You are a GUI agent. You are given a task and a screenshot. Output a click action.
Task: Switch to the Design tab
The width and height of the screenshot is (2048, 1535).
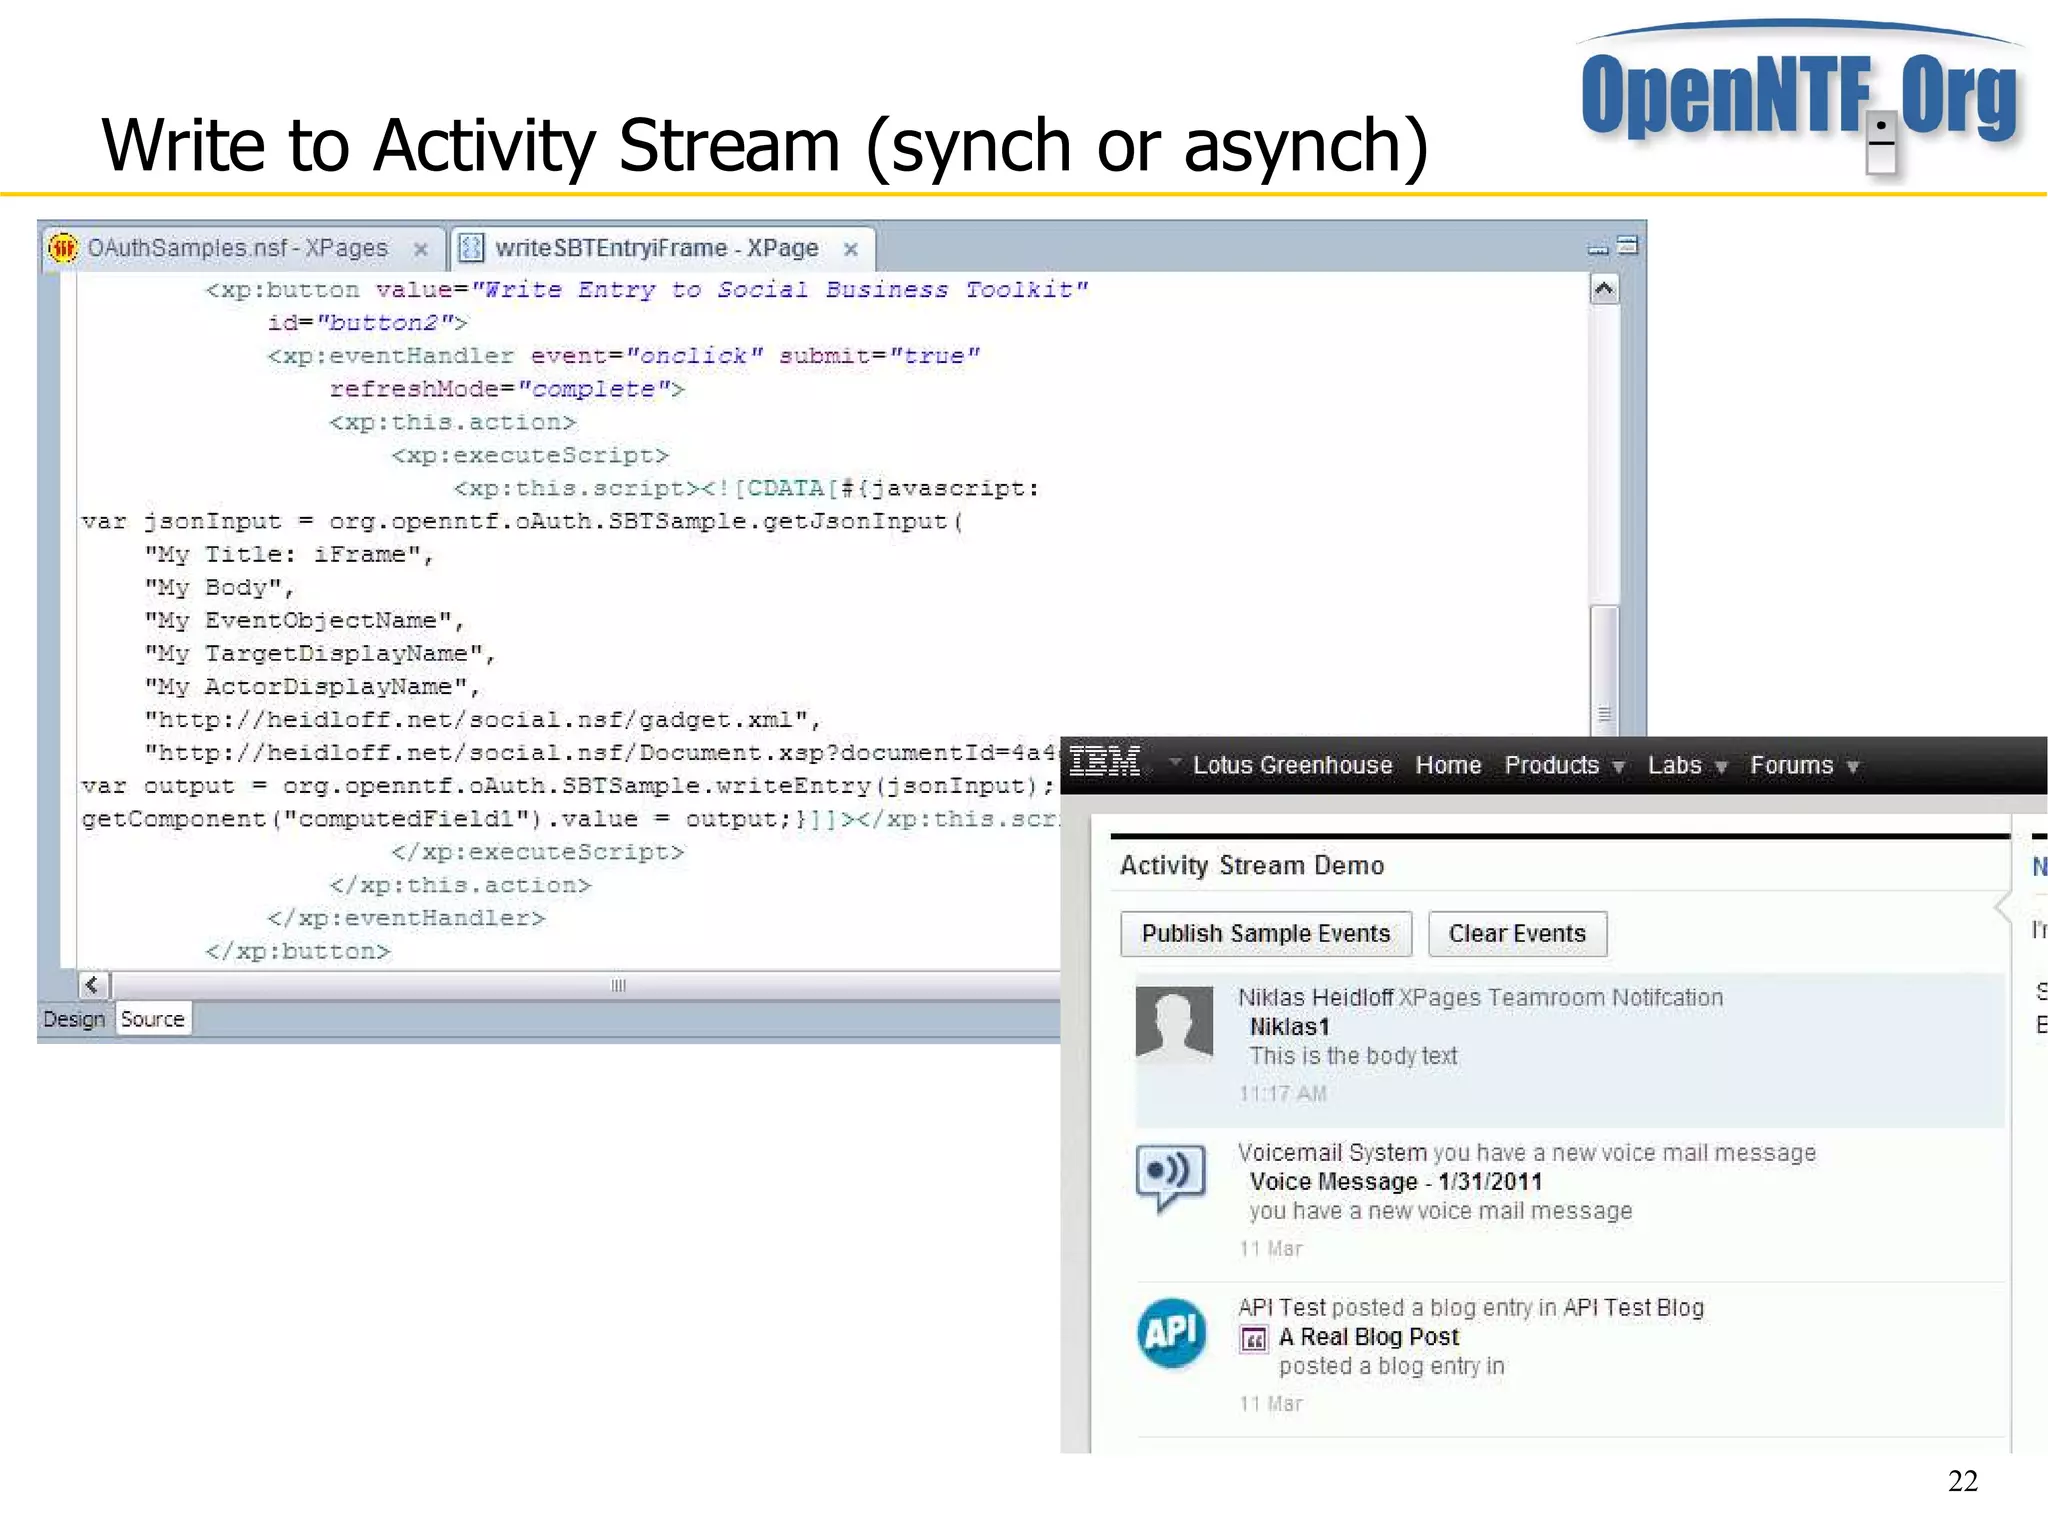74,1019
